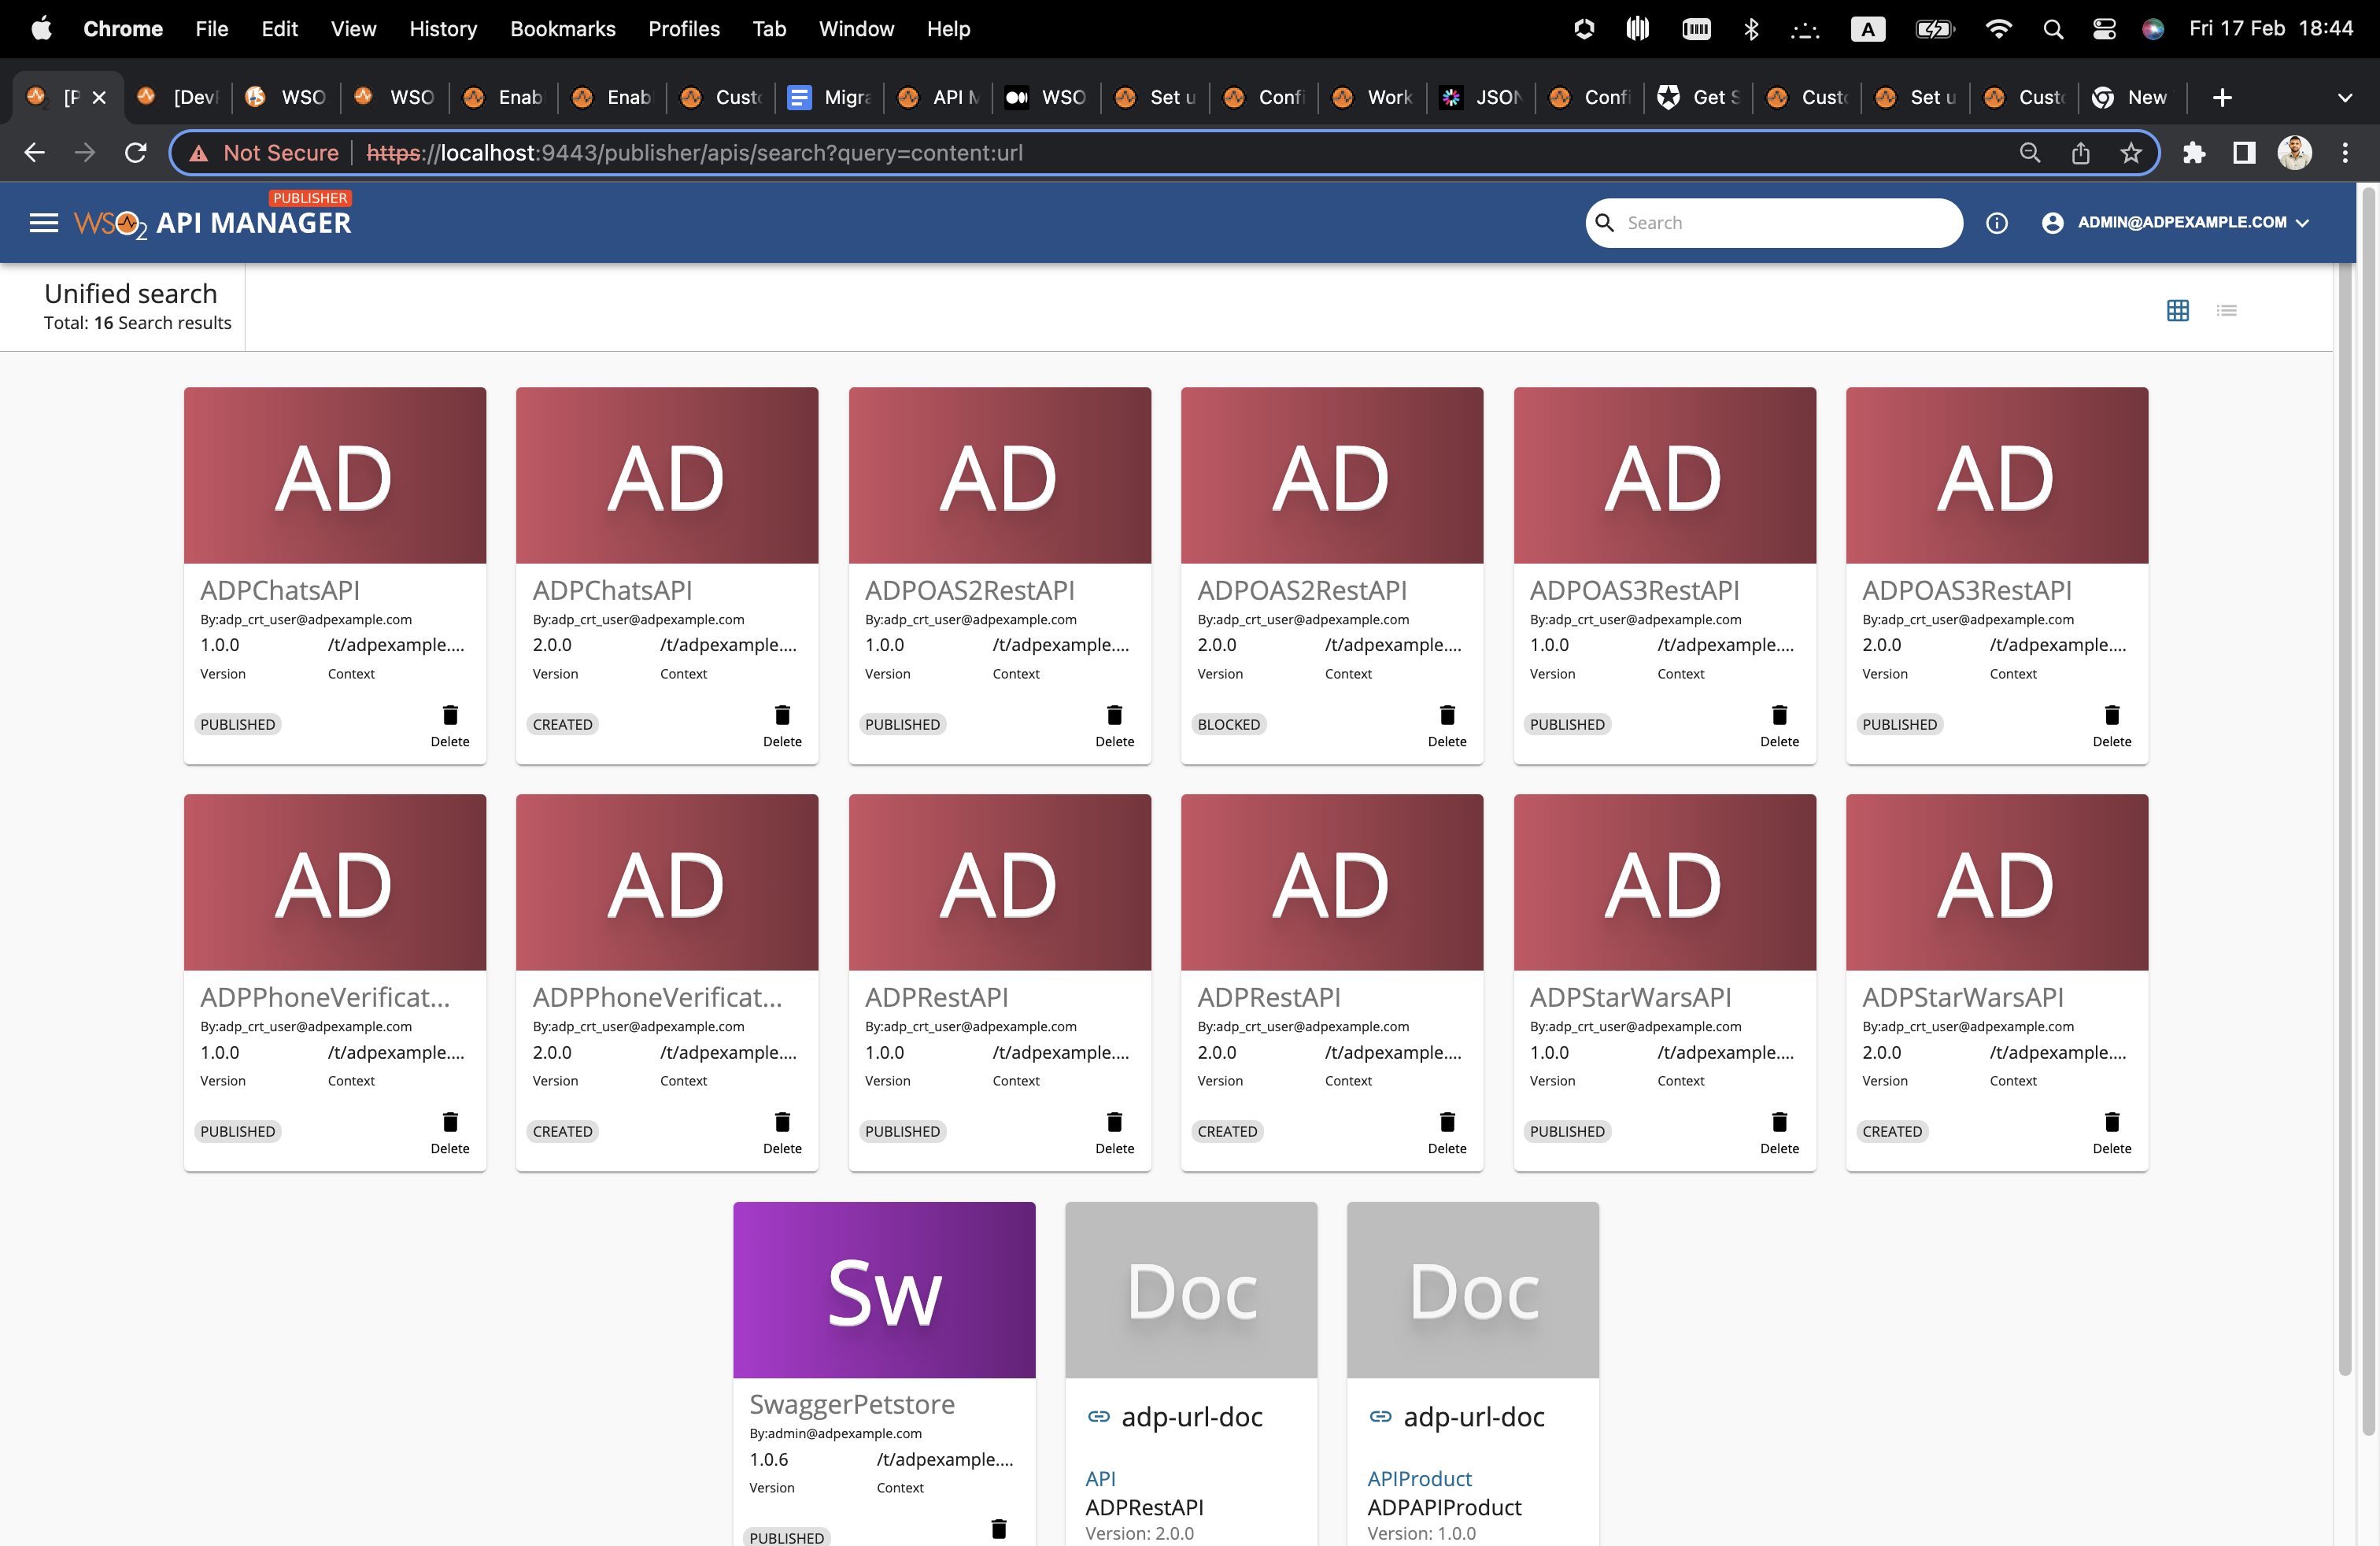Image resolution: width=2380 pixels, height=1546 pixels.
Task: Switch to list view
Action: (x=2226, y=310)
